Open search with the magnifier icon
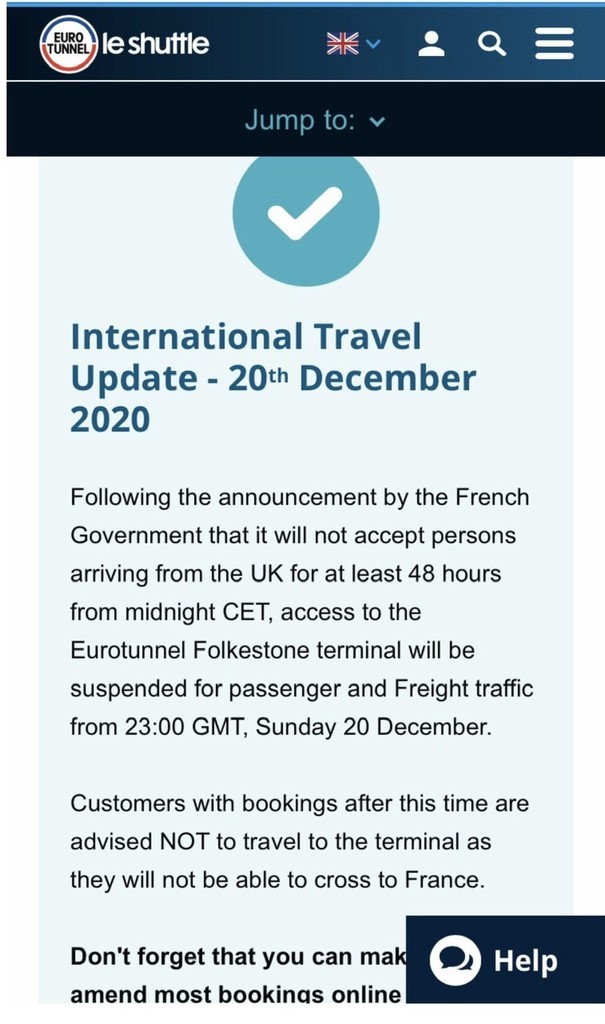 click(x=492, y=44)
